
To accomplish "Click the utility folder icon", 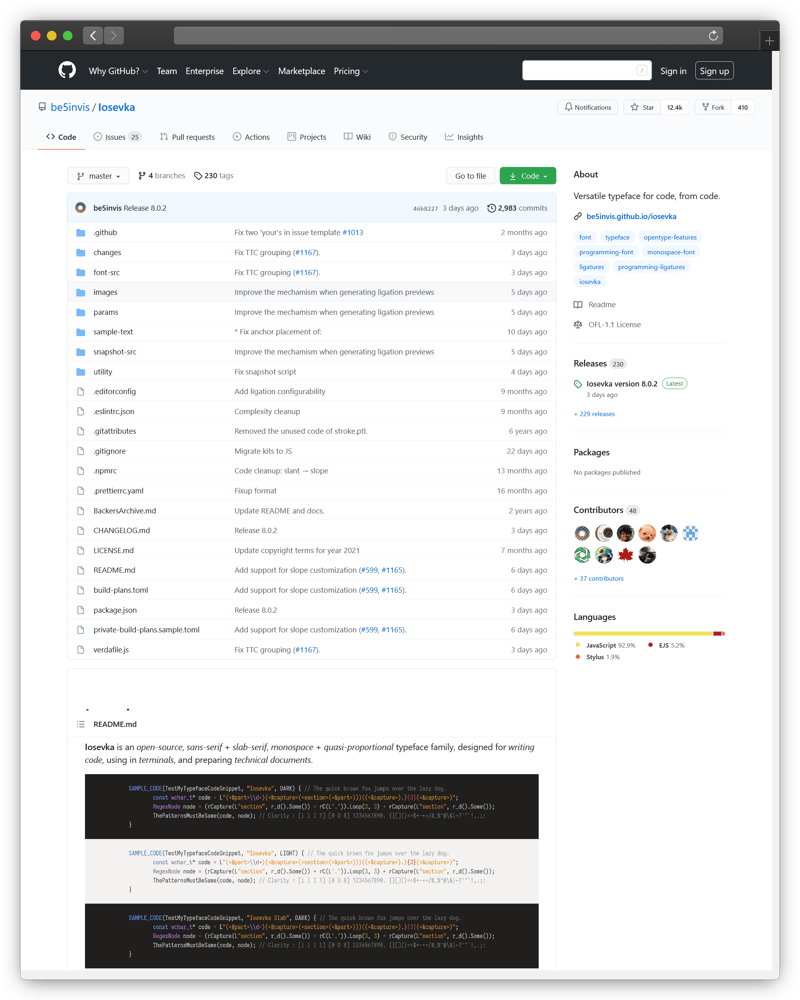I will [80, 372].
